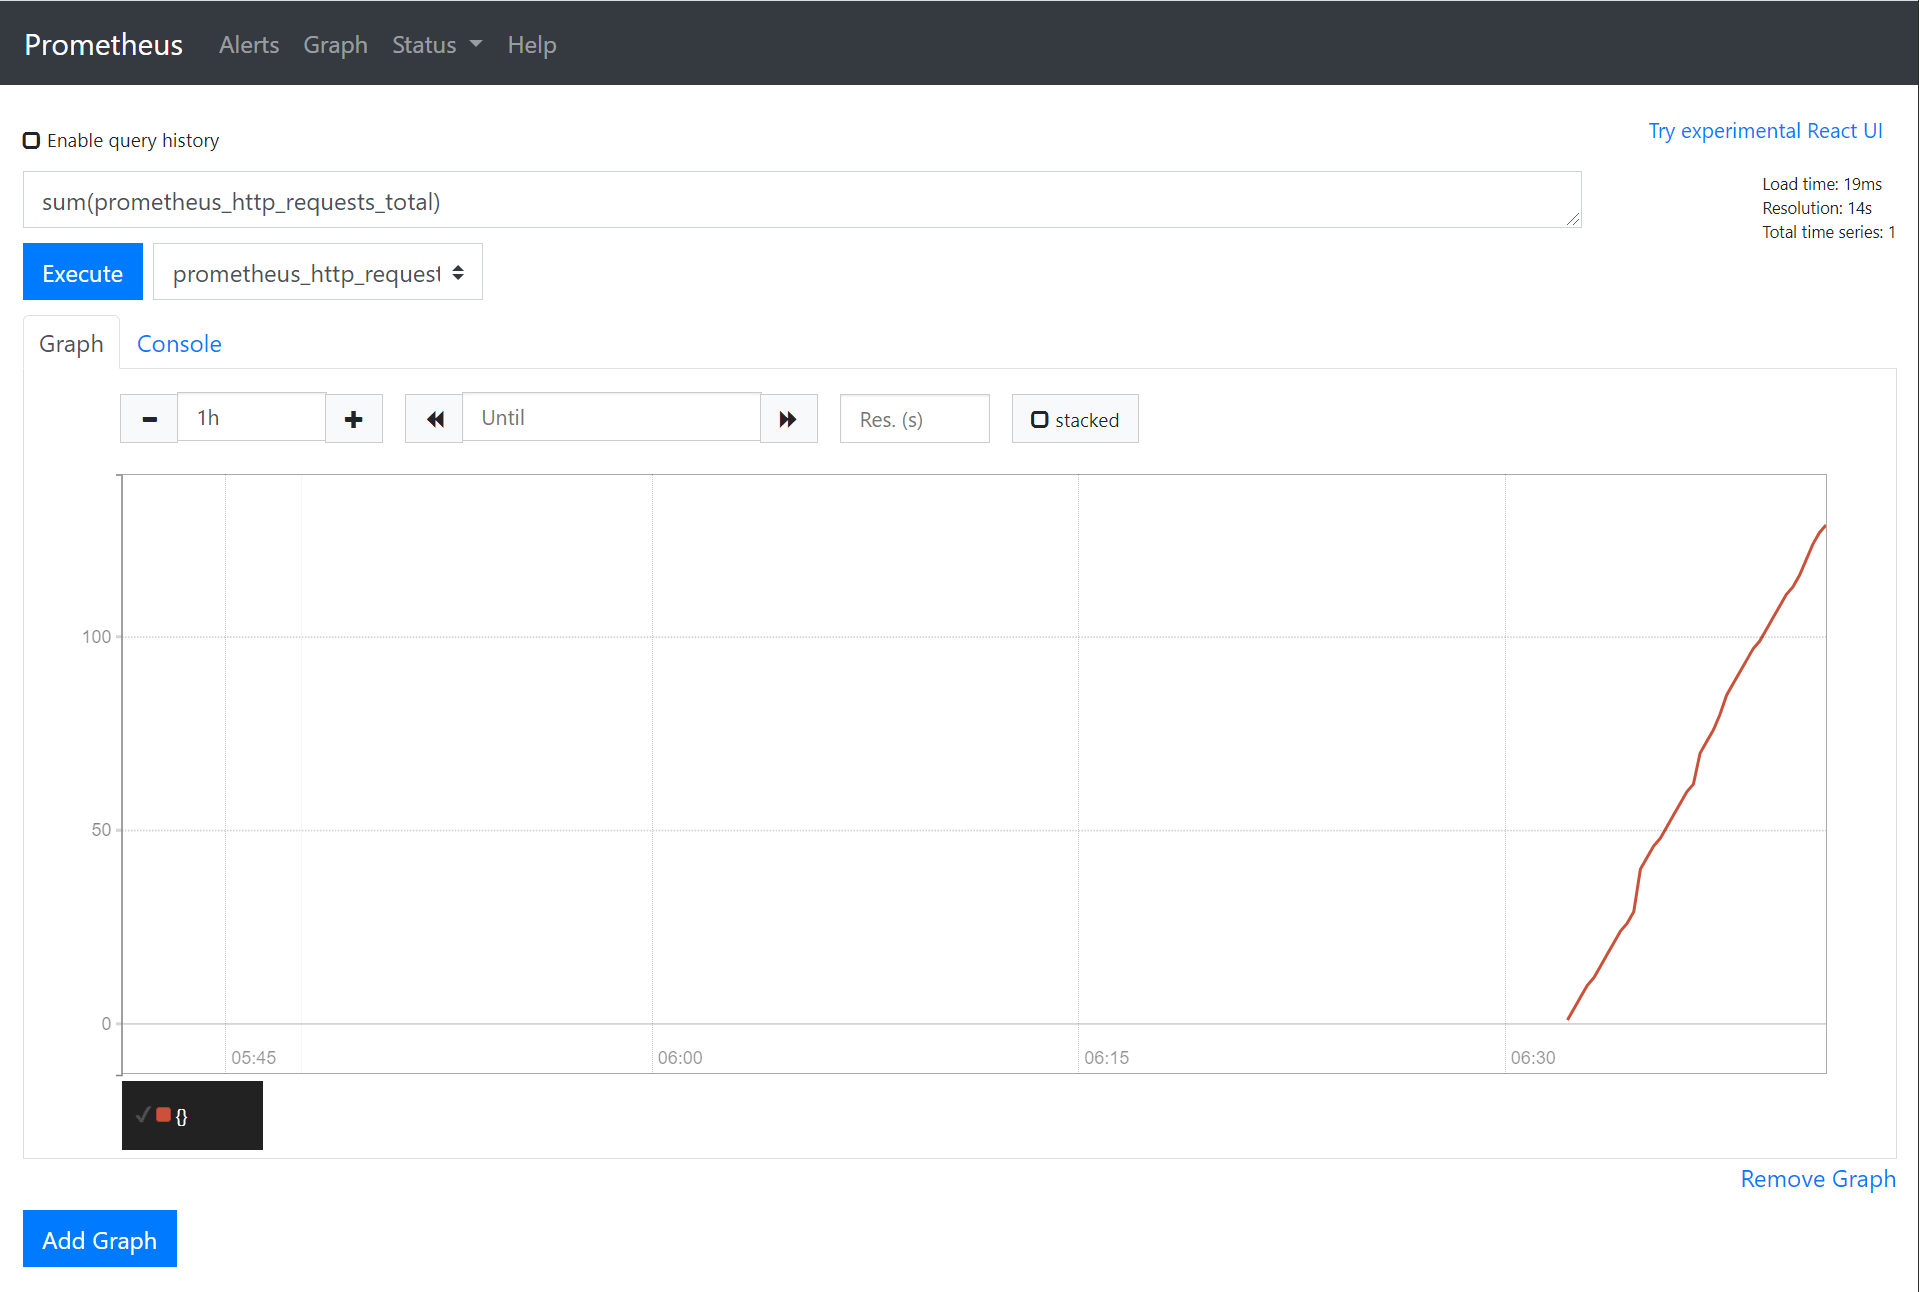
Task: Click the Remove Graph link
Action: click(1818, 1179)
